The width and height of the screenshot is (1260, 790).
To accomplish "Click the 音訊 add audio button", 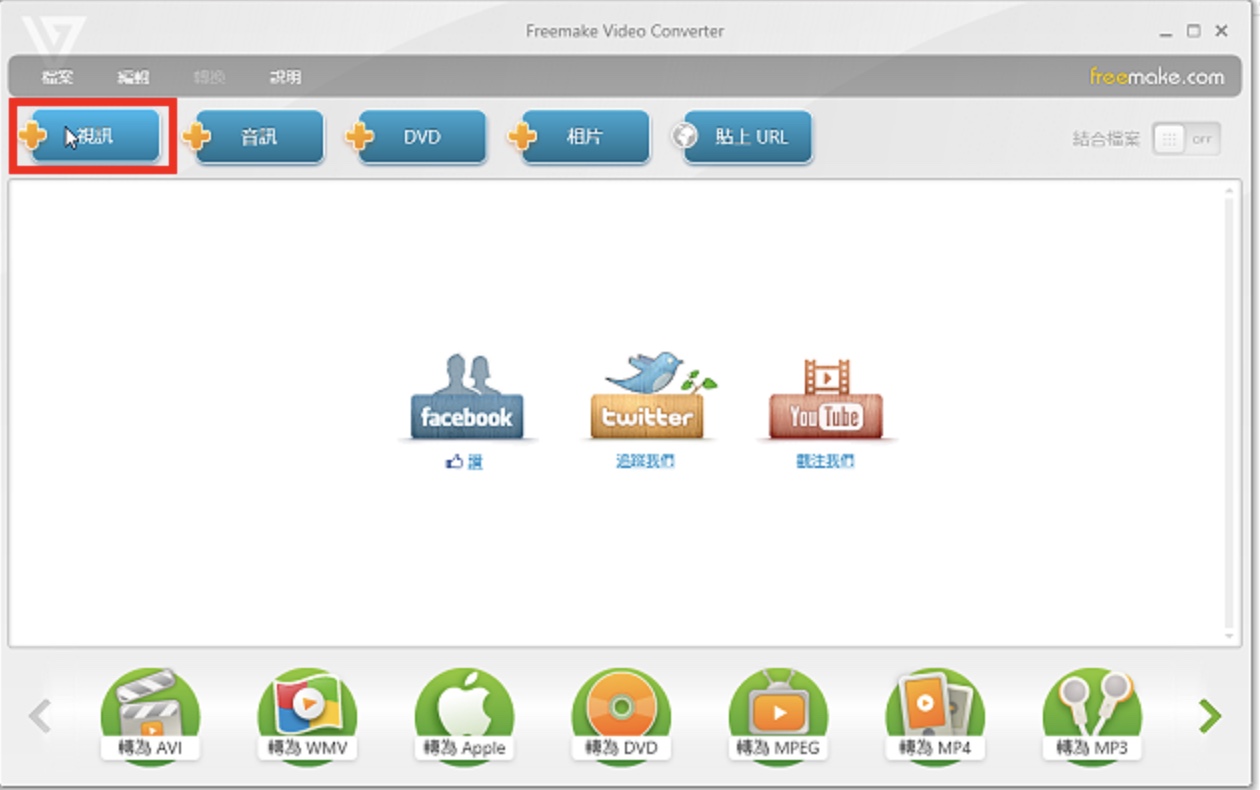I will tap(258, 136).
